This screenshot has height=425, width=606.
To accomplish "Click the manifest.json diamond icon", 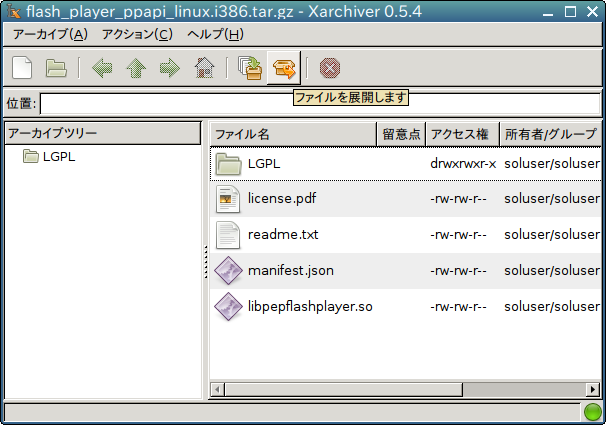I will pyautogui.click(x=228, y=270).
